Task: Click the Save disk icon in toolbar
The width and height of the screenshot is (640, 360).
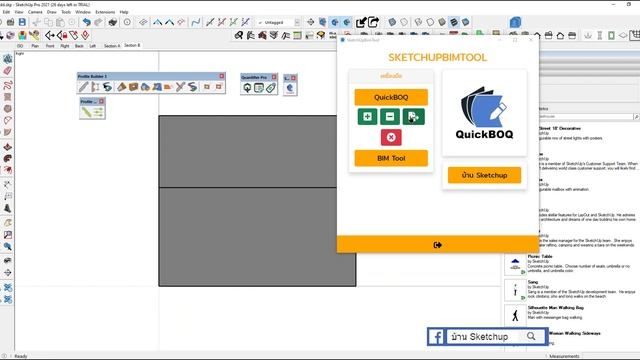Action: [x=22, y=22]
